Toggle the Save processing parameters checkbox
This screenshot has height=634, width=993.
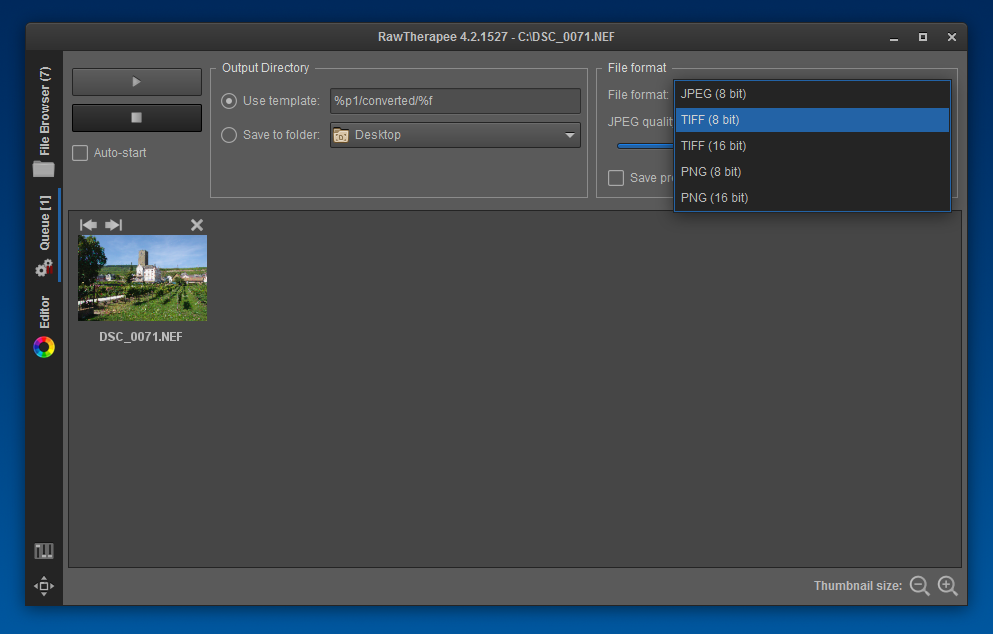click(x=616, y=178)
